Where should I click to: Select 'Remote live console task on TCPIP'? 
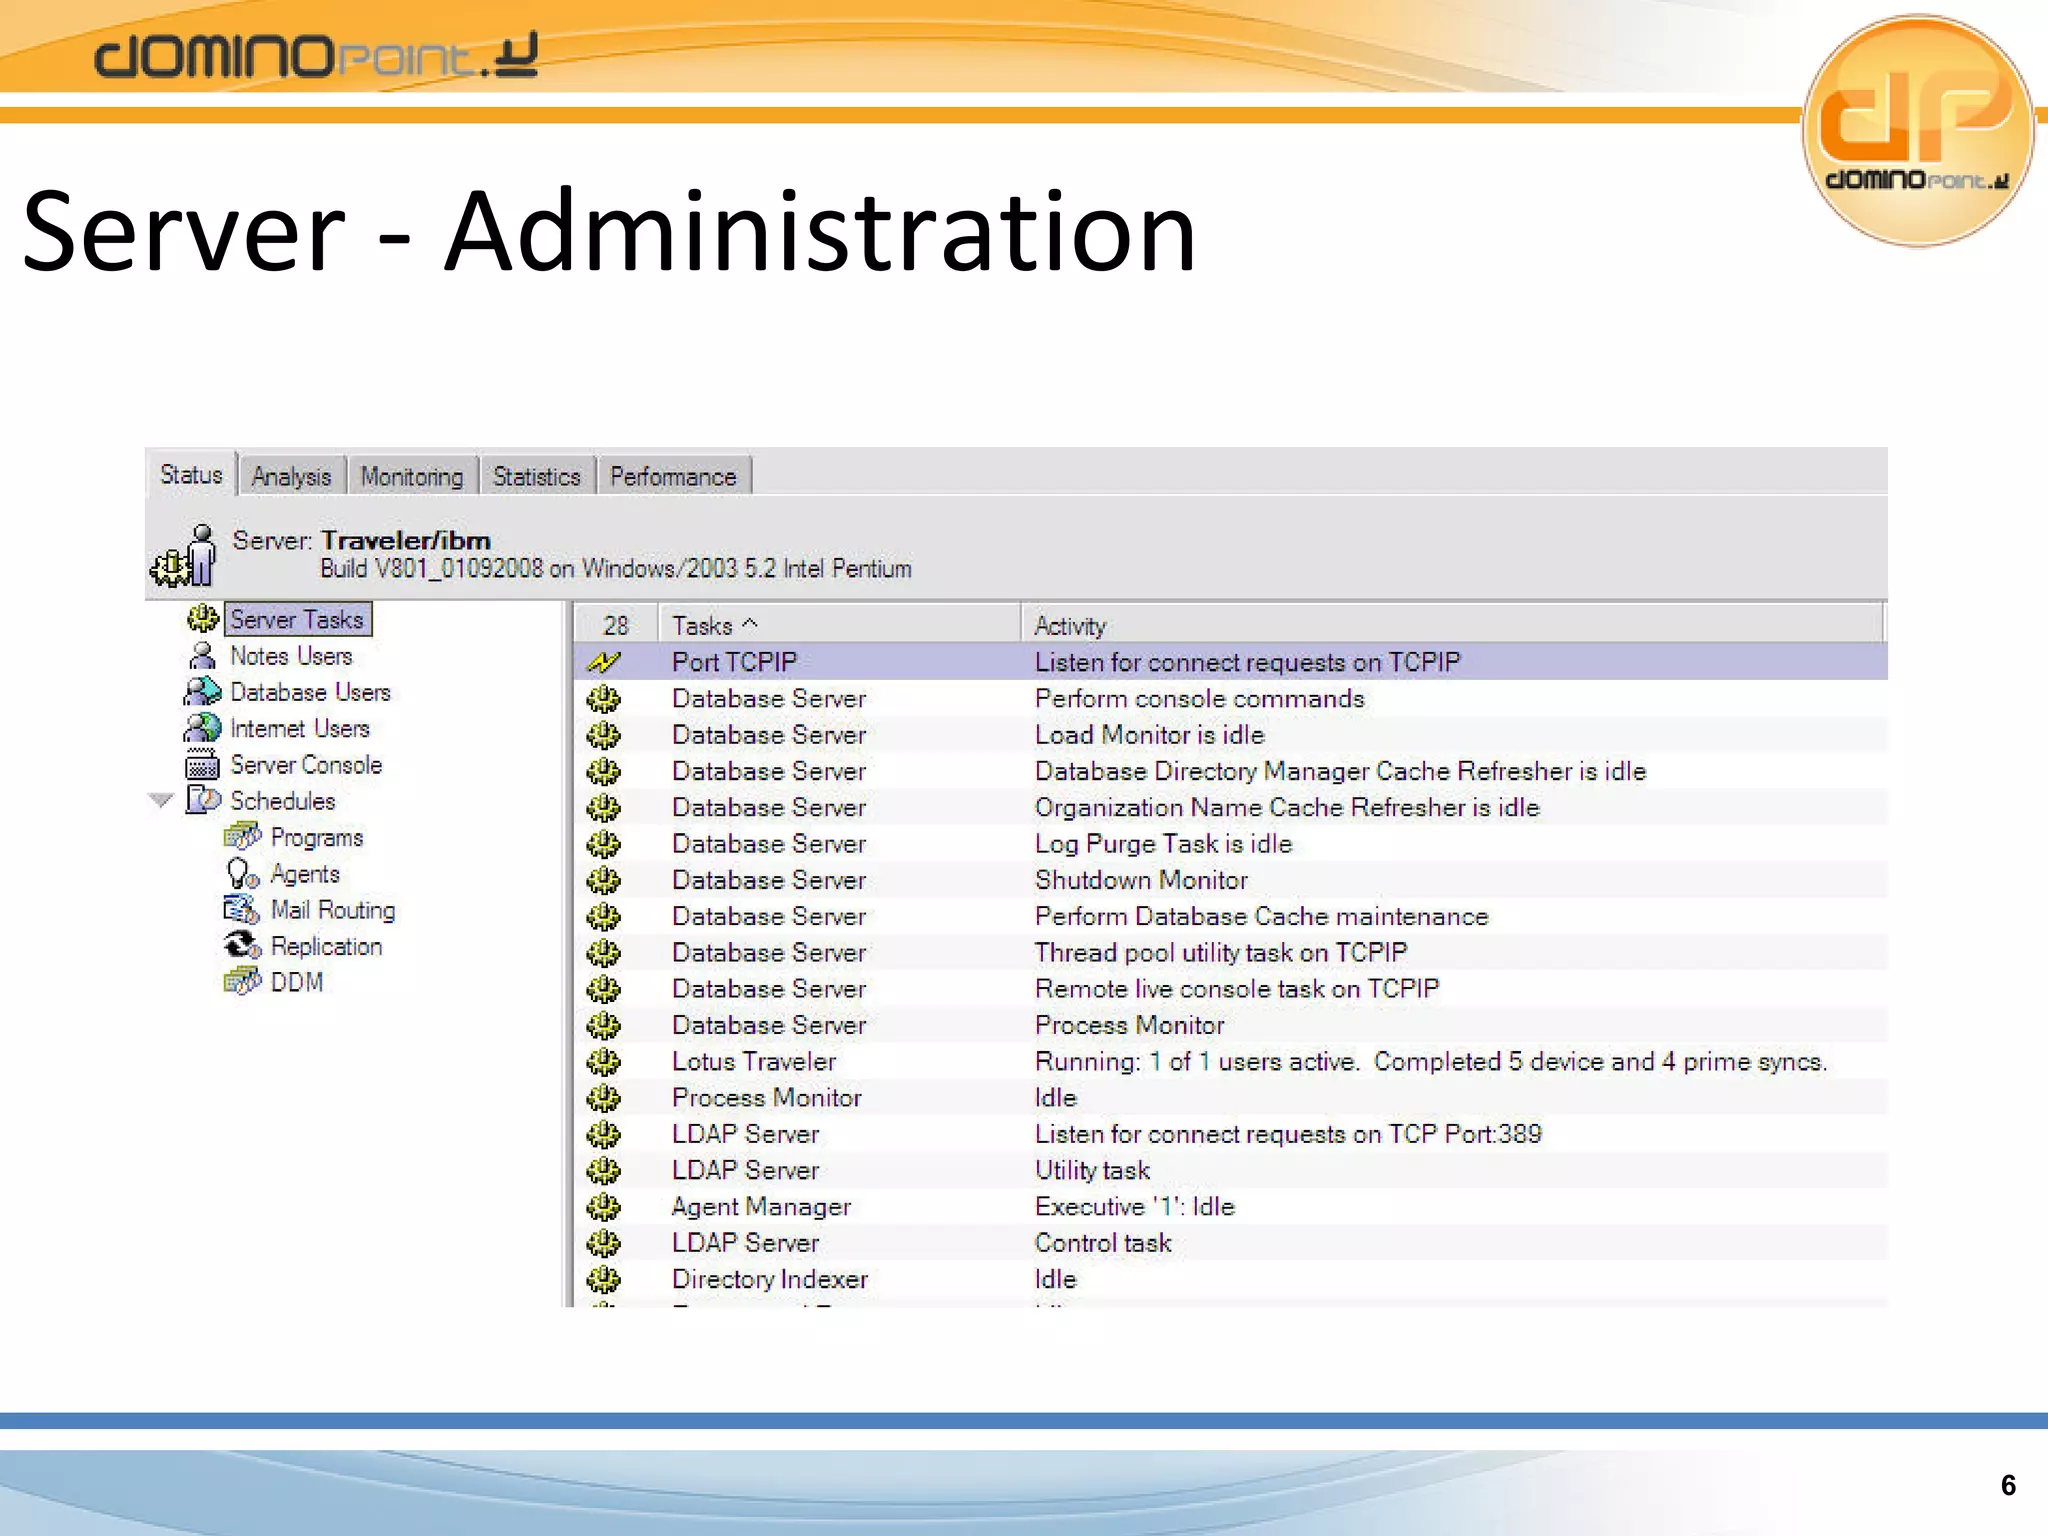(1237, 989)
